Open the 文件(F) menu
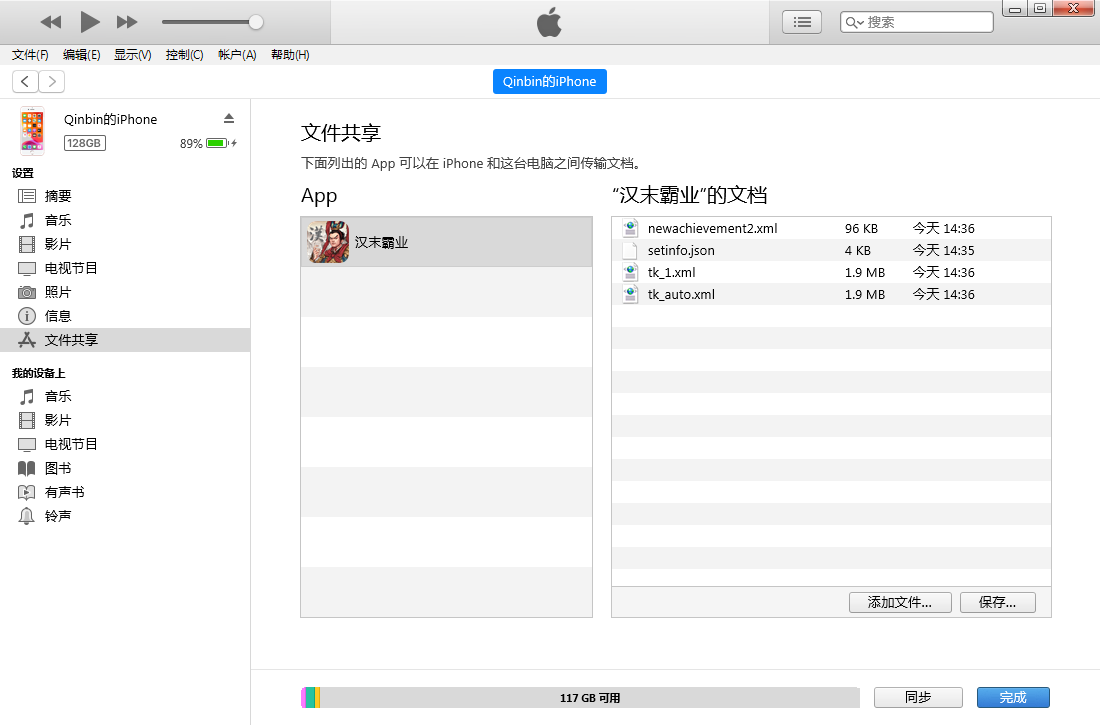This screenshot has width=1100, height=725. click(x=30, y=55)
